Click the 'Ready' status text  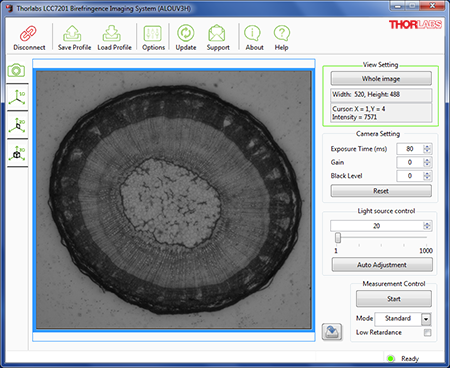pos(410,359)
